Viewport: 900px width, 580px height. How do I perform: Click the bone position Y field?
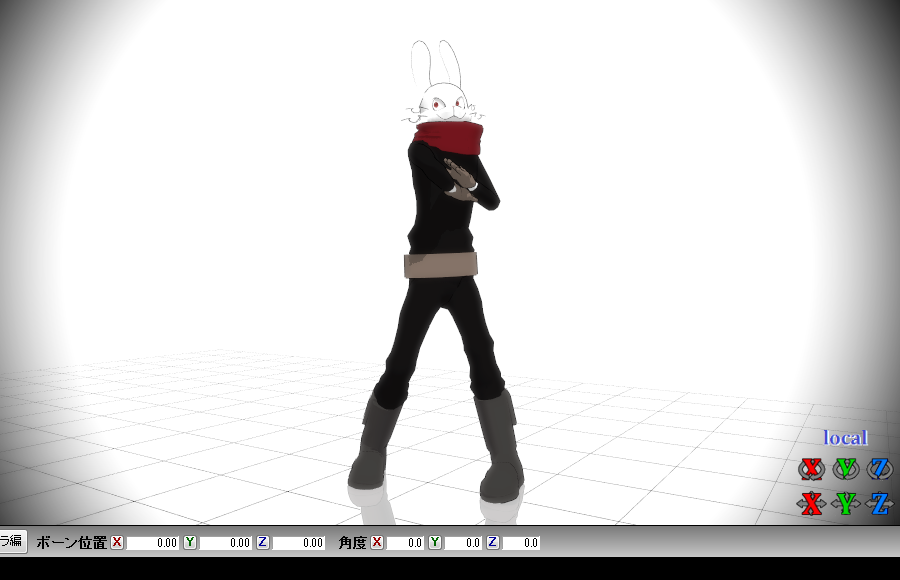226,543
